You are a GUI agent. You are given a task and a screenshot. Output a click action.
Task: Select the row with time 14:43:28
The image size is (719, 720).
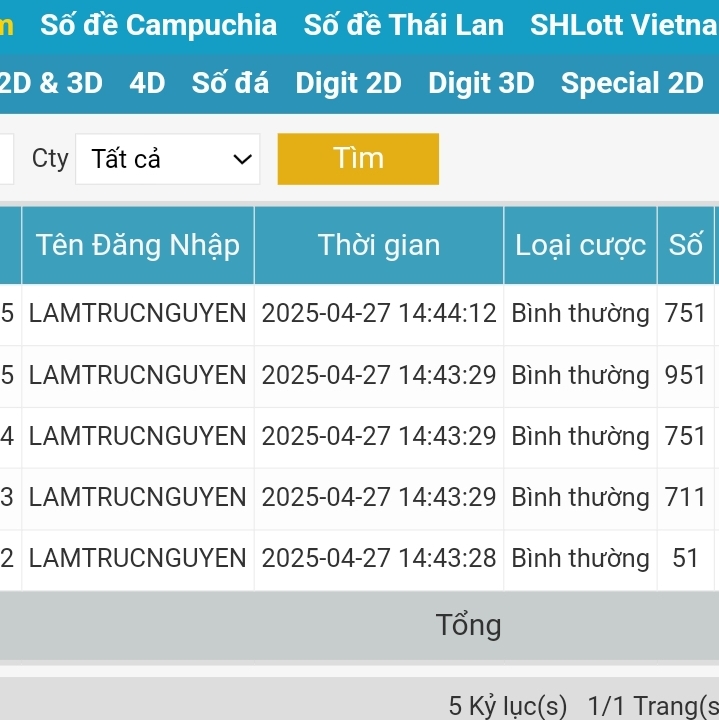tap(379, 558)
